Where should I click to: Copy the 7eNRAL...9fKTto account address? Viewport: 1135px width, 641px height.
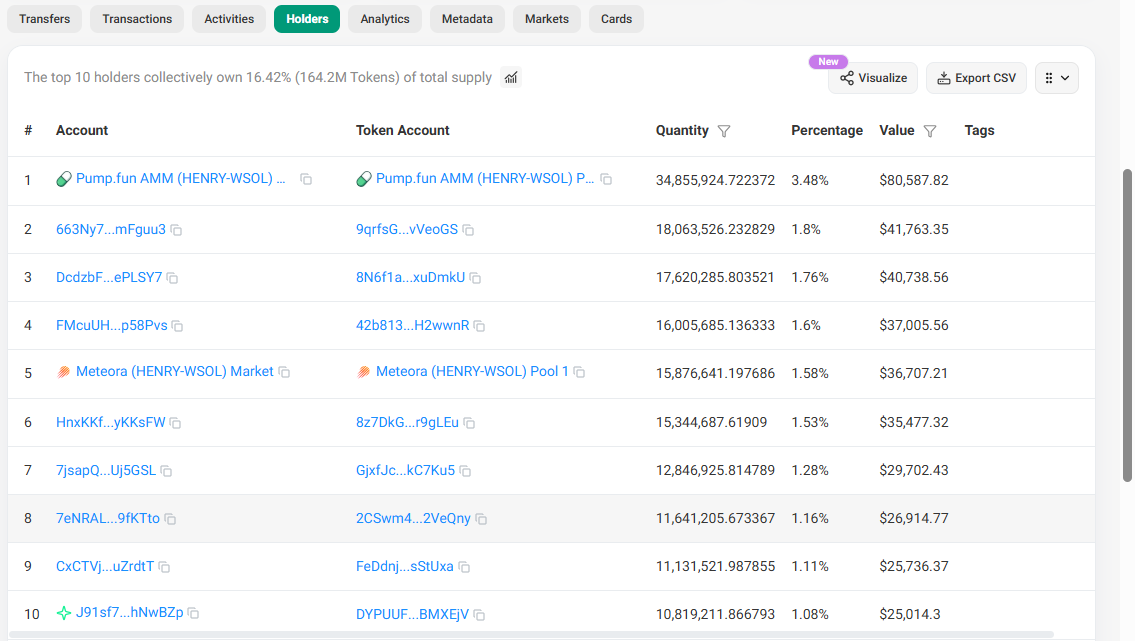pyautogui.click(x=170, y=518)
